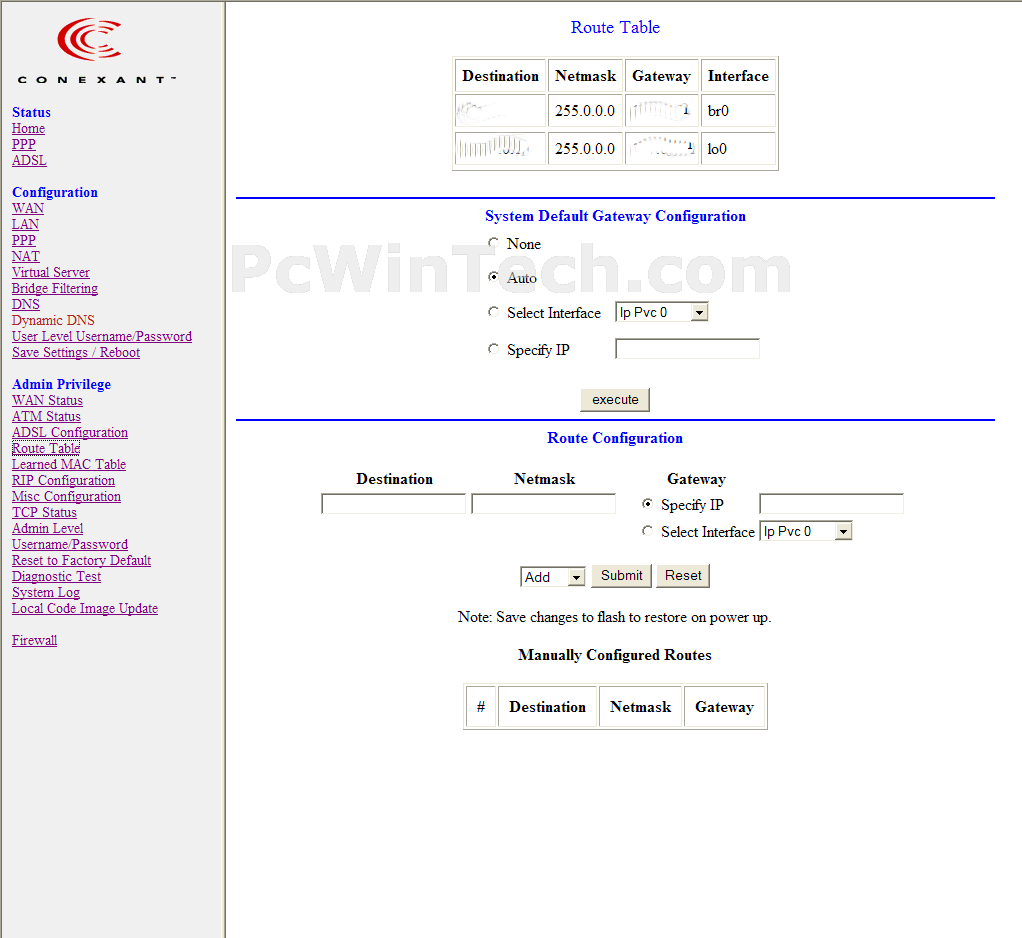Open the PPP link under Status
This screenshot has height=938, width=1022.
(x=23, y=144)
